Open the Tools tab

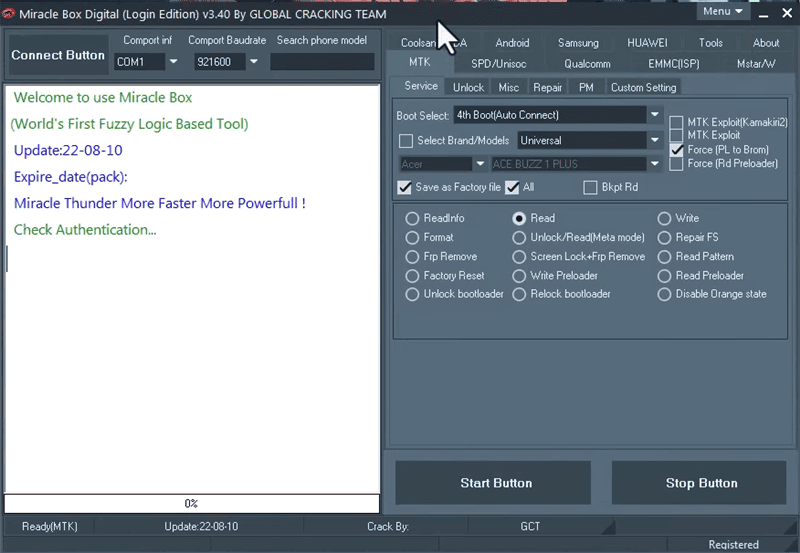pos(711,43)
